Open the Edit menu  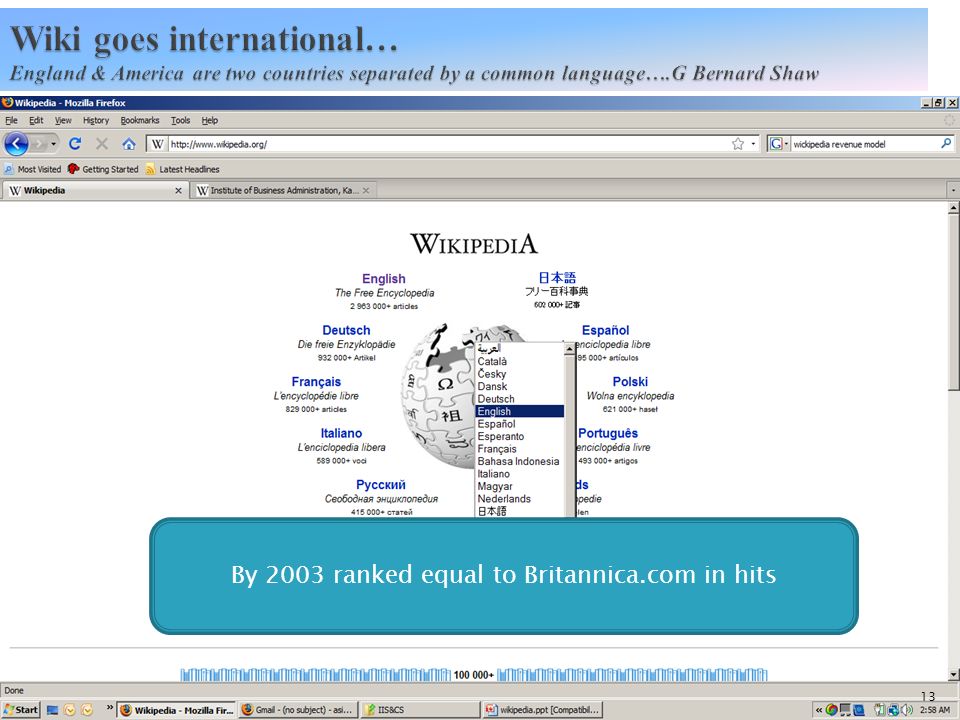(x=36, y=121)
